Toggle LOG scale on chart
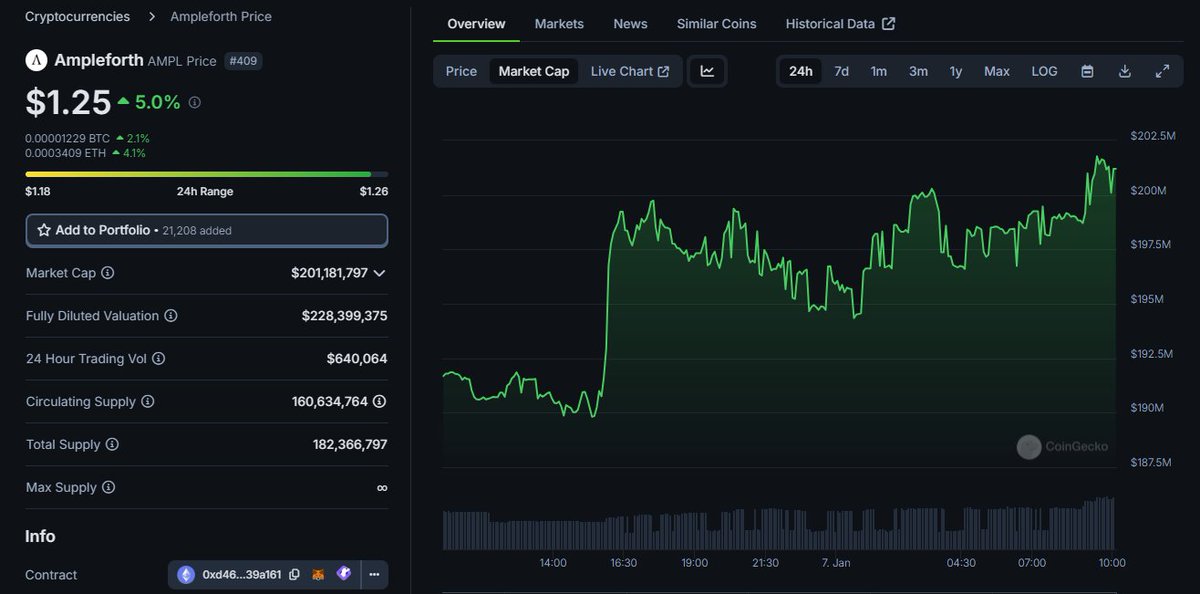This screenshot has width=1200, height=594. 1044,71
